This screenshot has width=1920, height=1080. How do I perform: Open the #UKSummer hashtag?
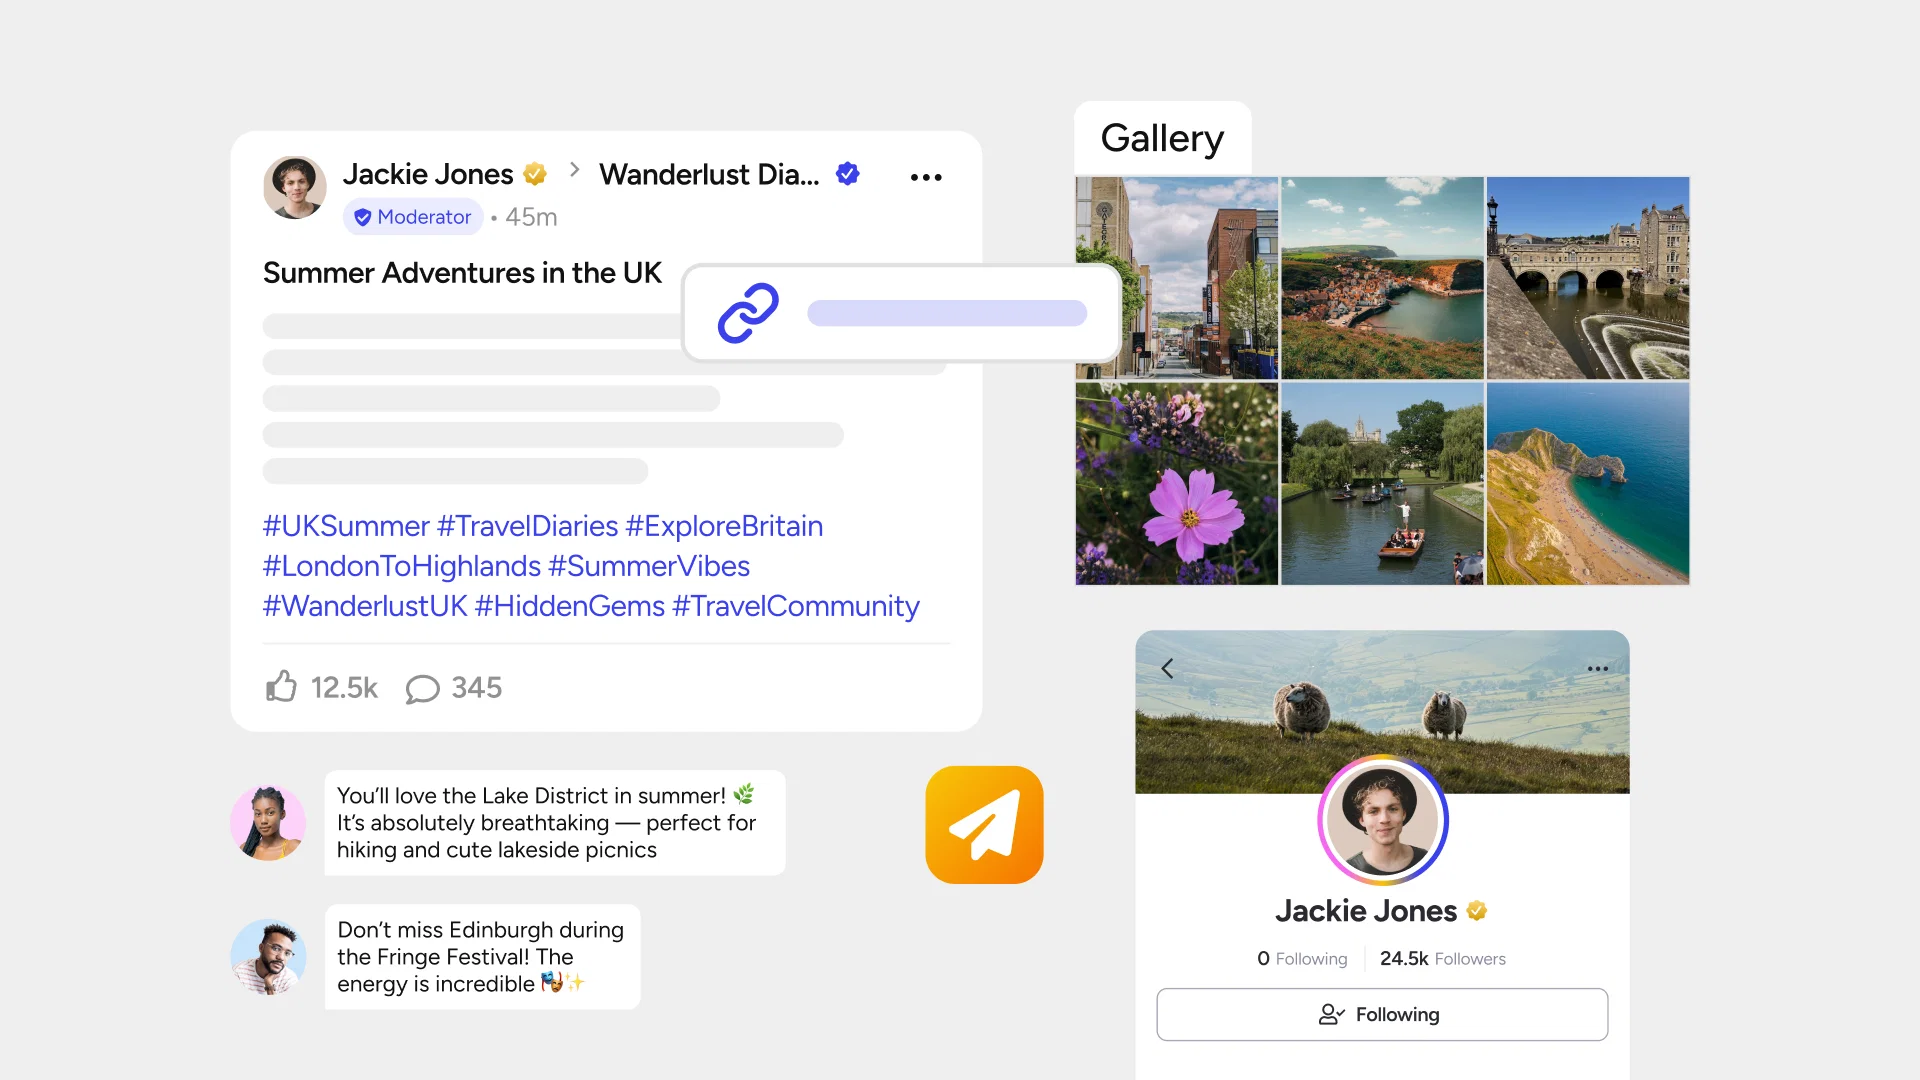coord(346,526)
